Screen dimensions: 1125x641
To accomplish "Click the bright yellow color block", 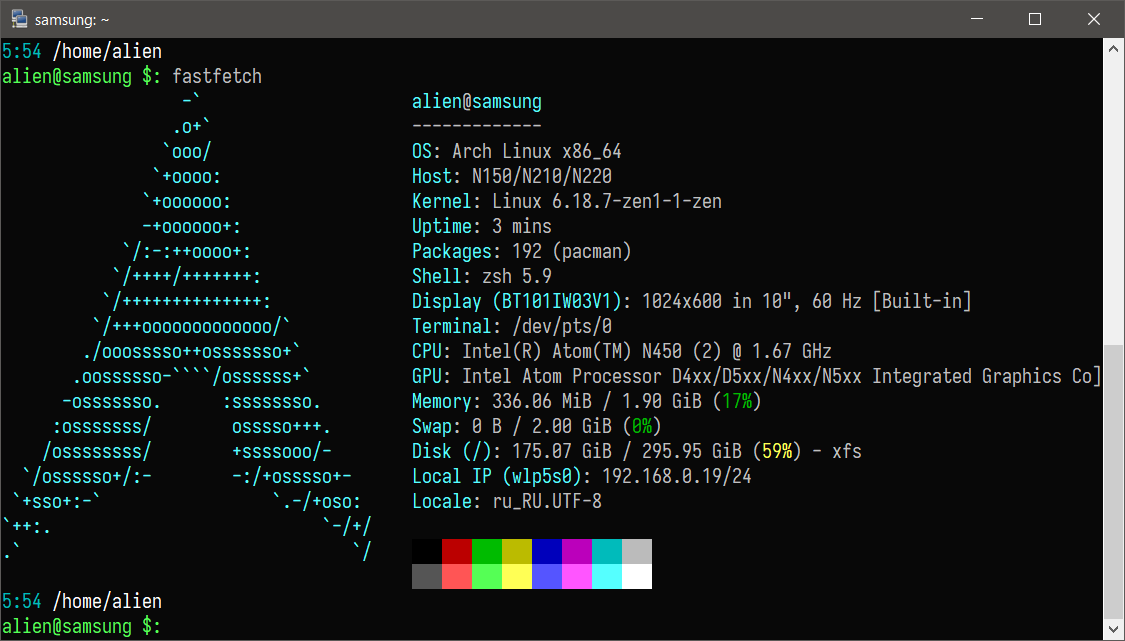I will click(517, 576).
